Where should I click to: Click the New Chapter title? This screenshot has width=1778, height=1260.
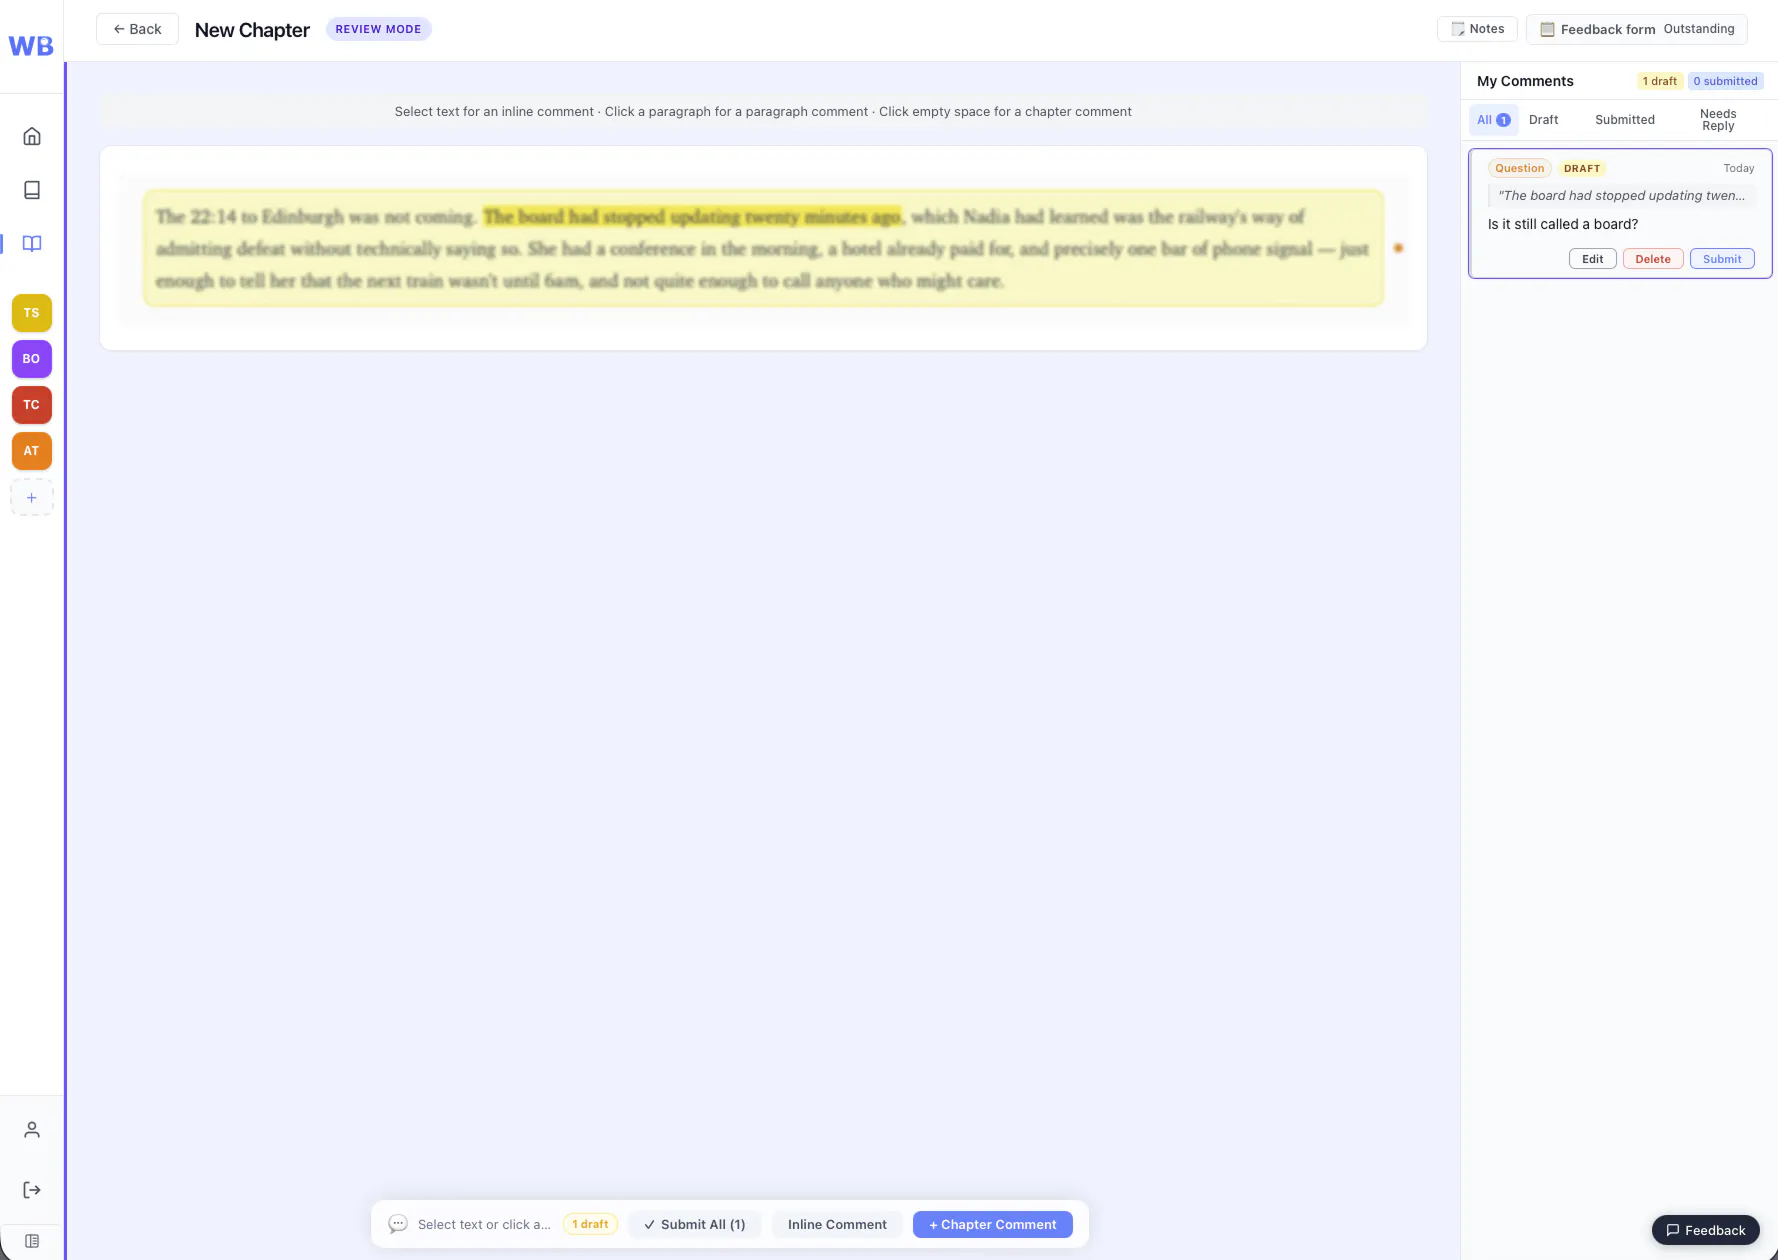coord(252,30)
